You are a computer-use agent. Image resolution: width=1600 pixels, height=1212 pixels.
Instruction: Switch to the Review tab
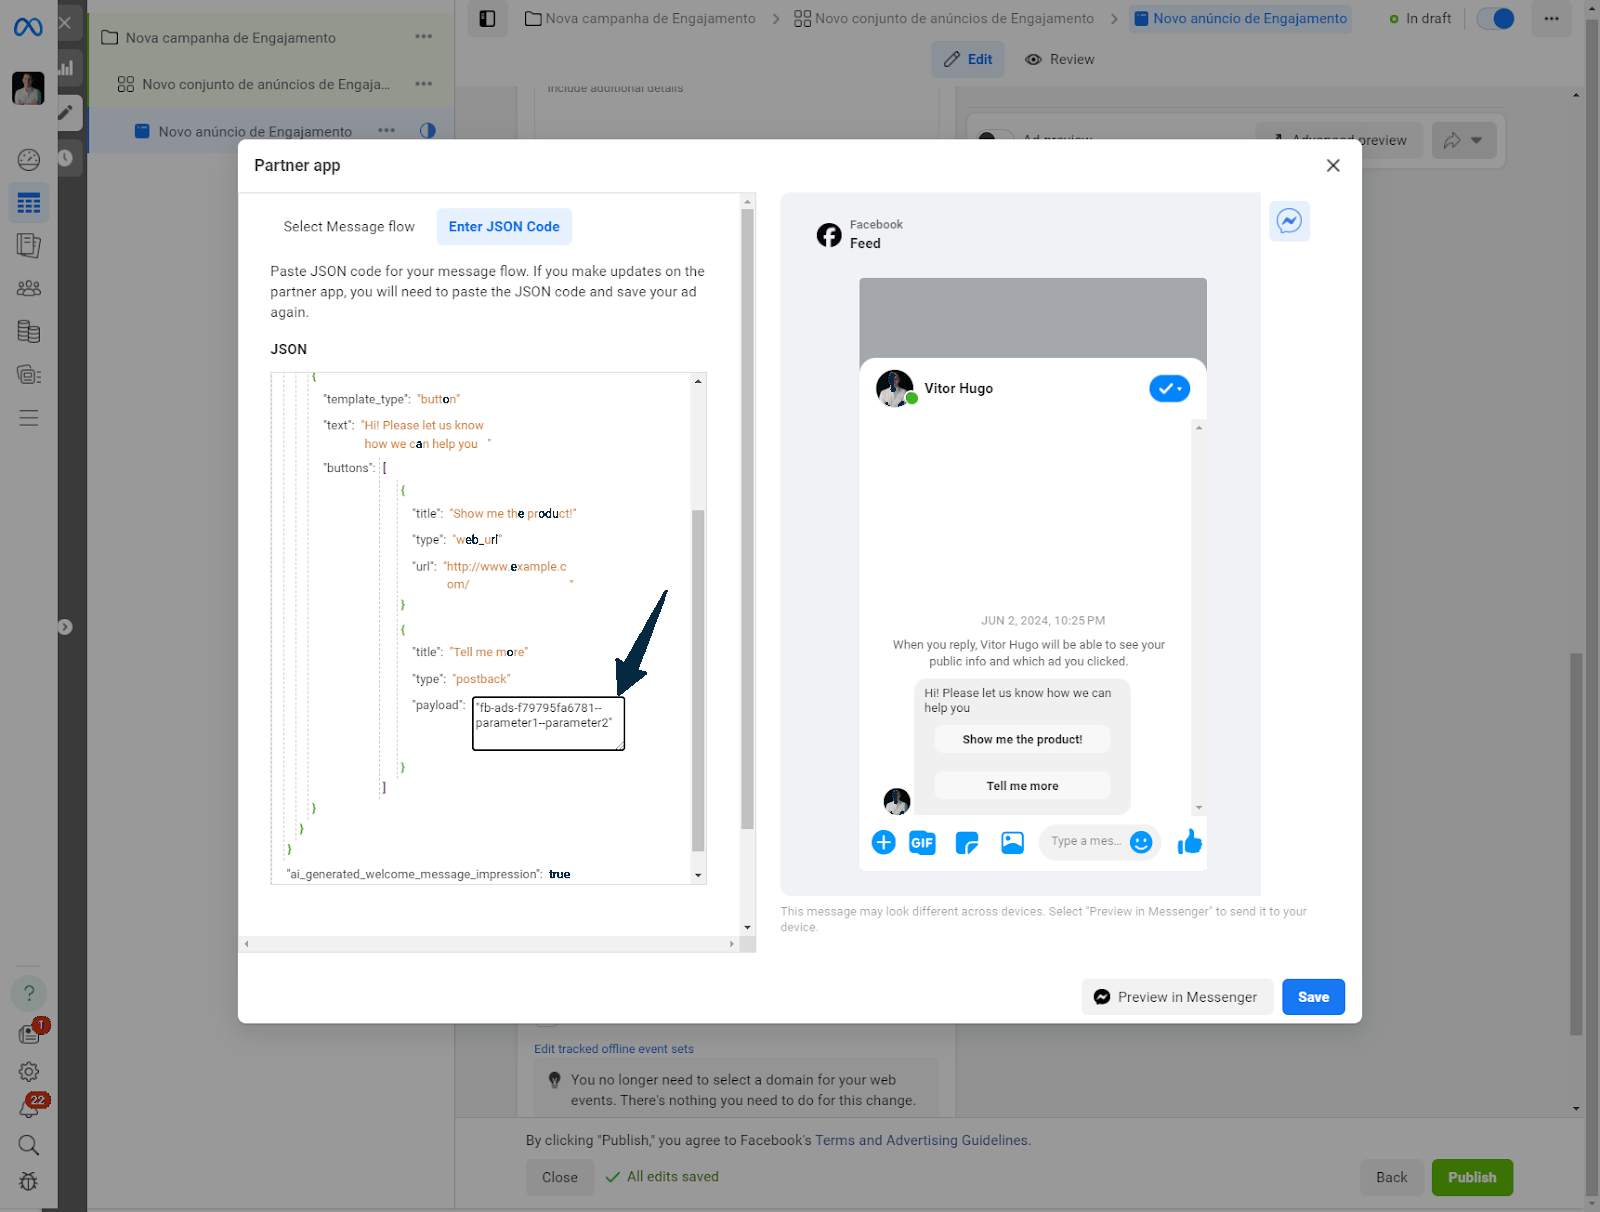(x=1060, y=59)
